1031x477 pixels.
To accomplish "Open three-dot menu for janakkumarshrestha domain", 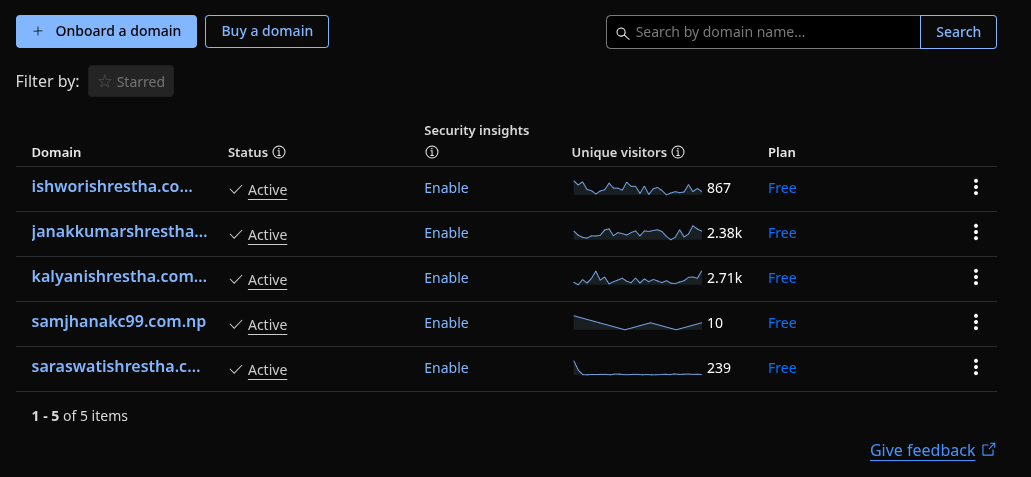I will pos(975,232).
